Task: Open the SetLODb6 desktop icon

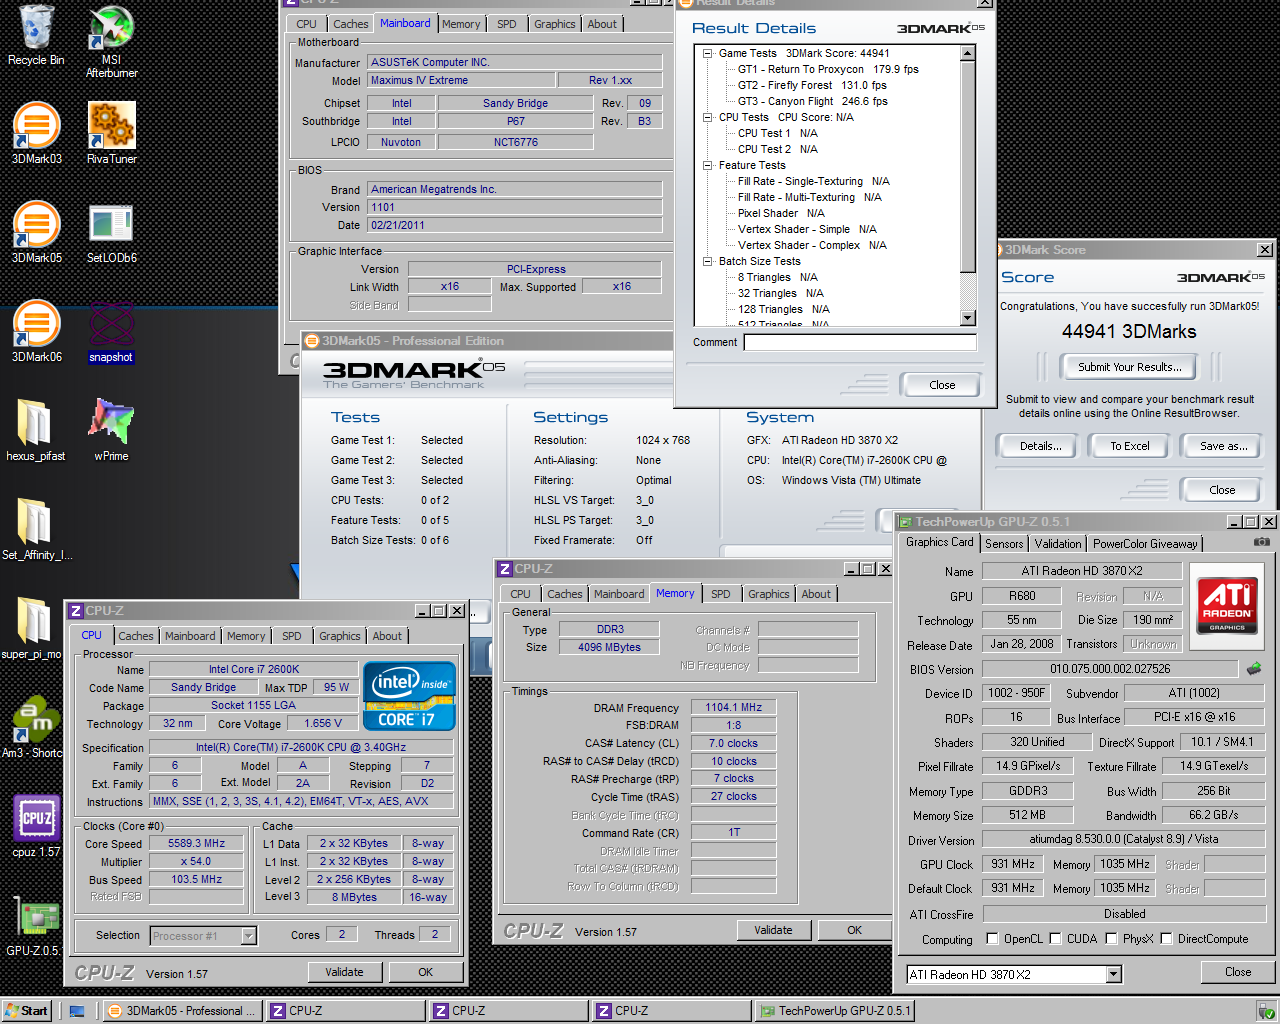Action: tap(111, 232)
